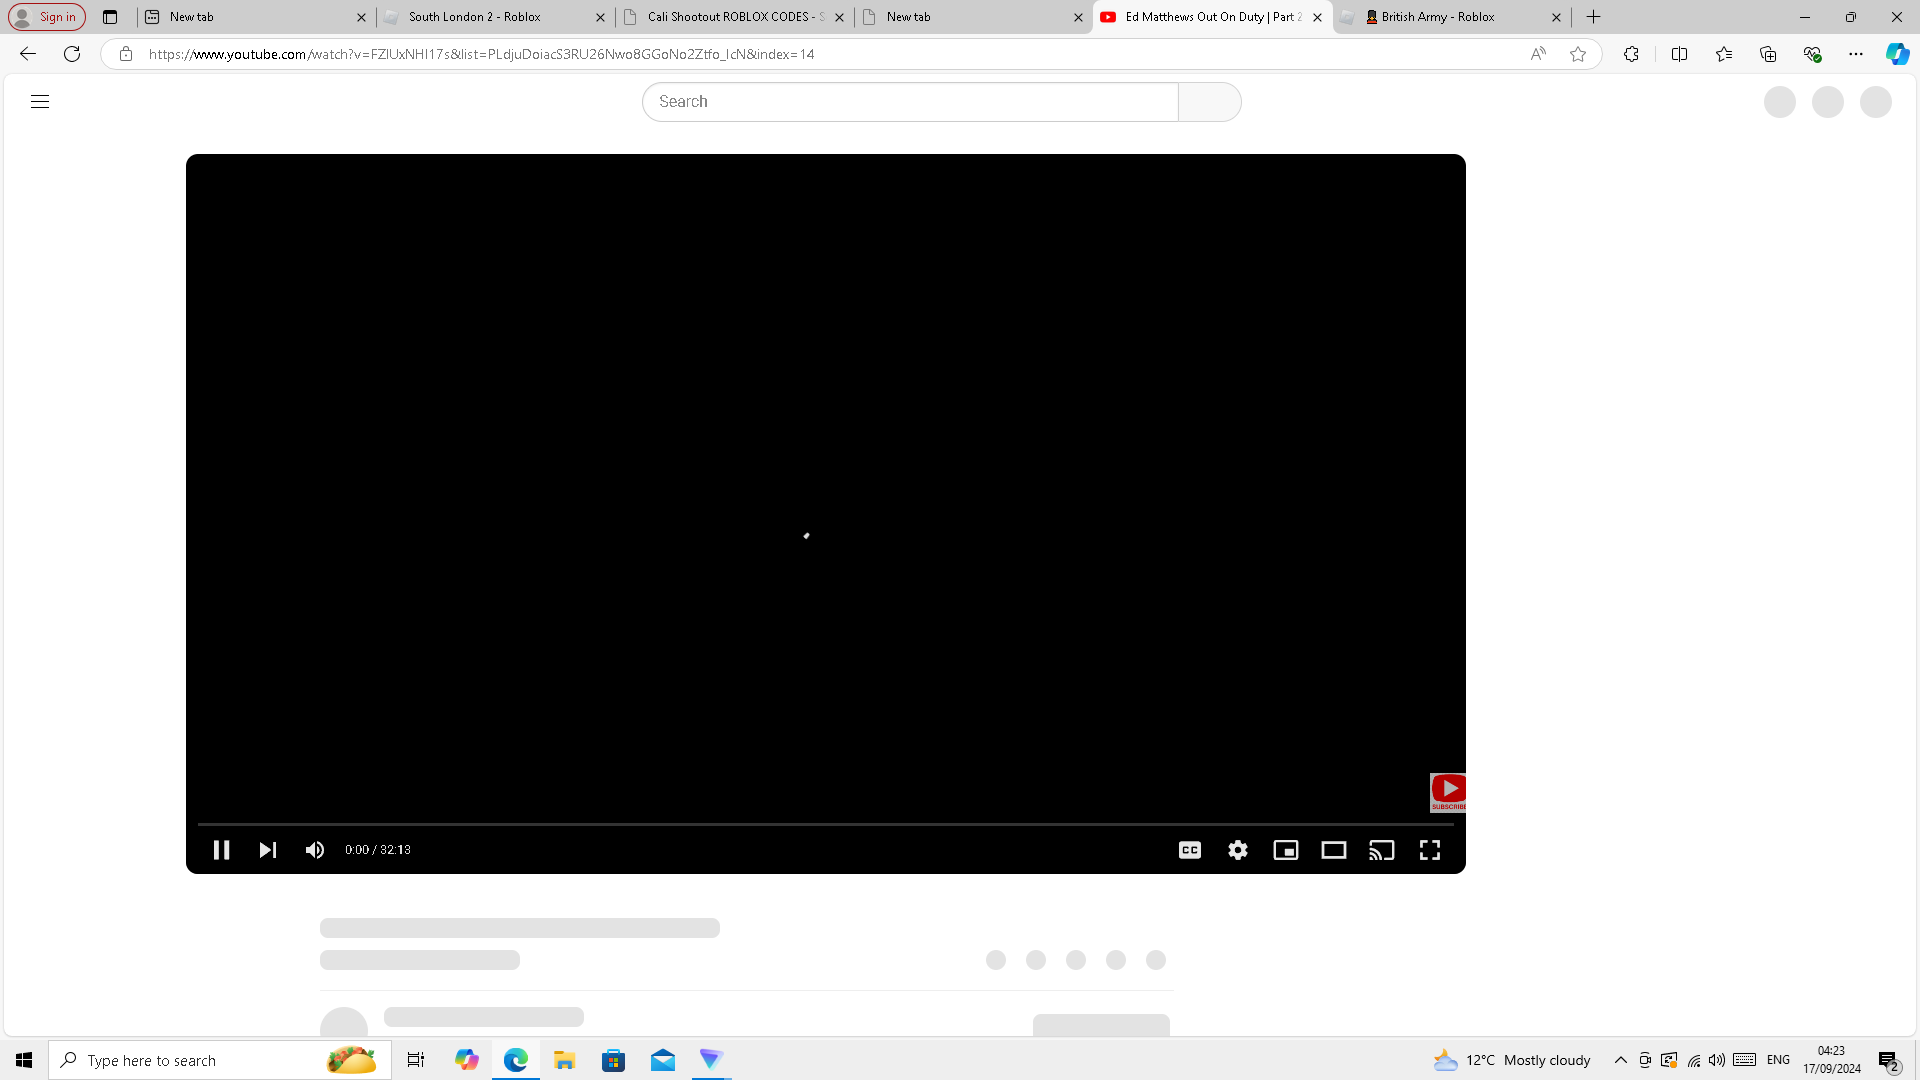This screenshot has height=1080, width=1920.
Task: Select the Ed Matthews Out On Duty tab
Action: pos(1212,17)
